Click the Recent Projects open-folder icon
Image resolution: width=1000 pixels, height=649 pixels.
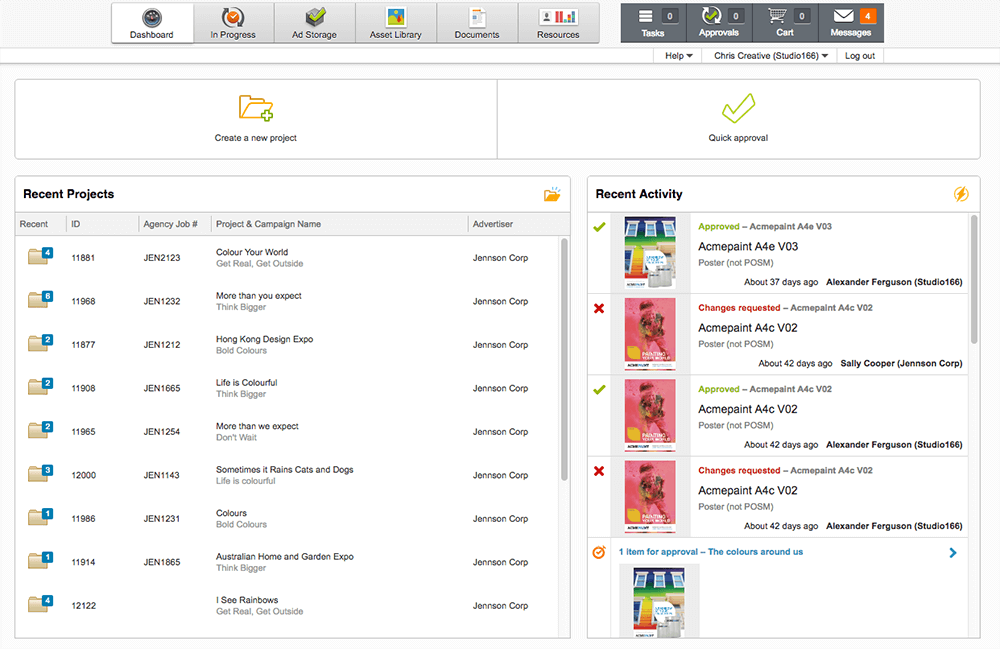pos(552,194)
